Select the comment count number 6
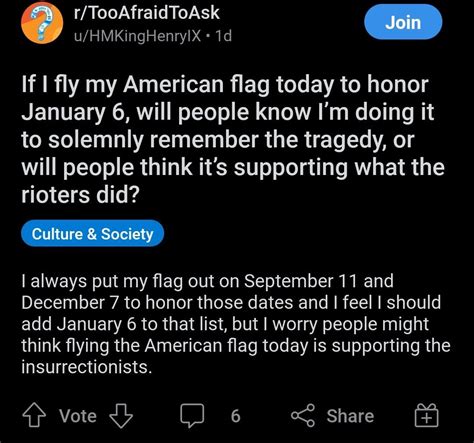Image resolution: width=474 pixels, height=443 pixels. click(x=235, y=416)
